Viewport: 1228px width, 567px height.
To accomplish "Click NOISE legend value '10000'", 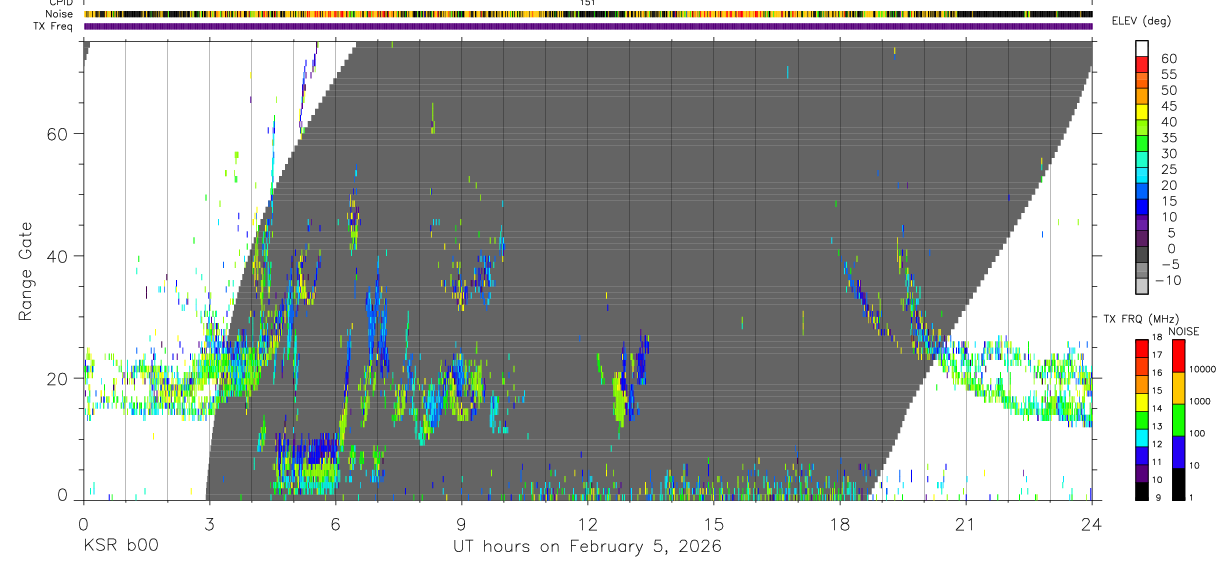I will click(x=1202, y=369).
